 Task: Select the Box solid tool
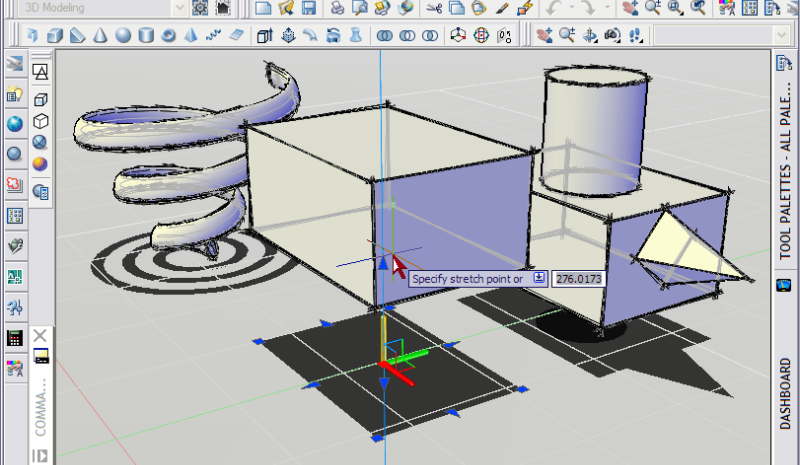pyautogui.click(x=56, y=36)
